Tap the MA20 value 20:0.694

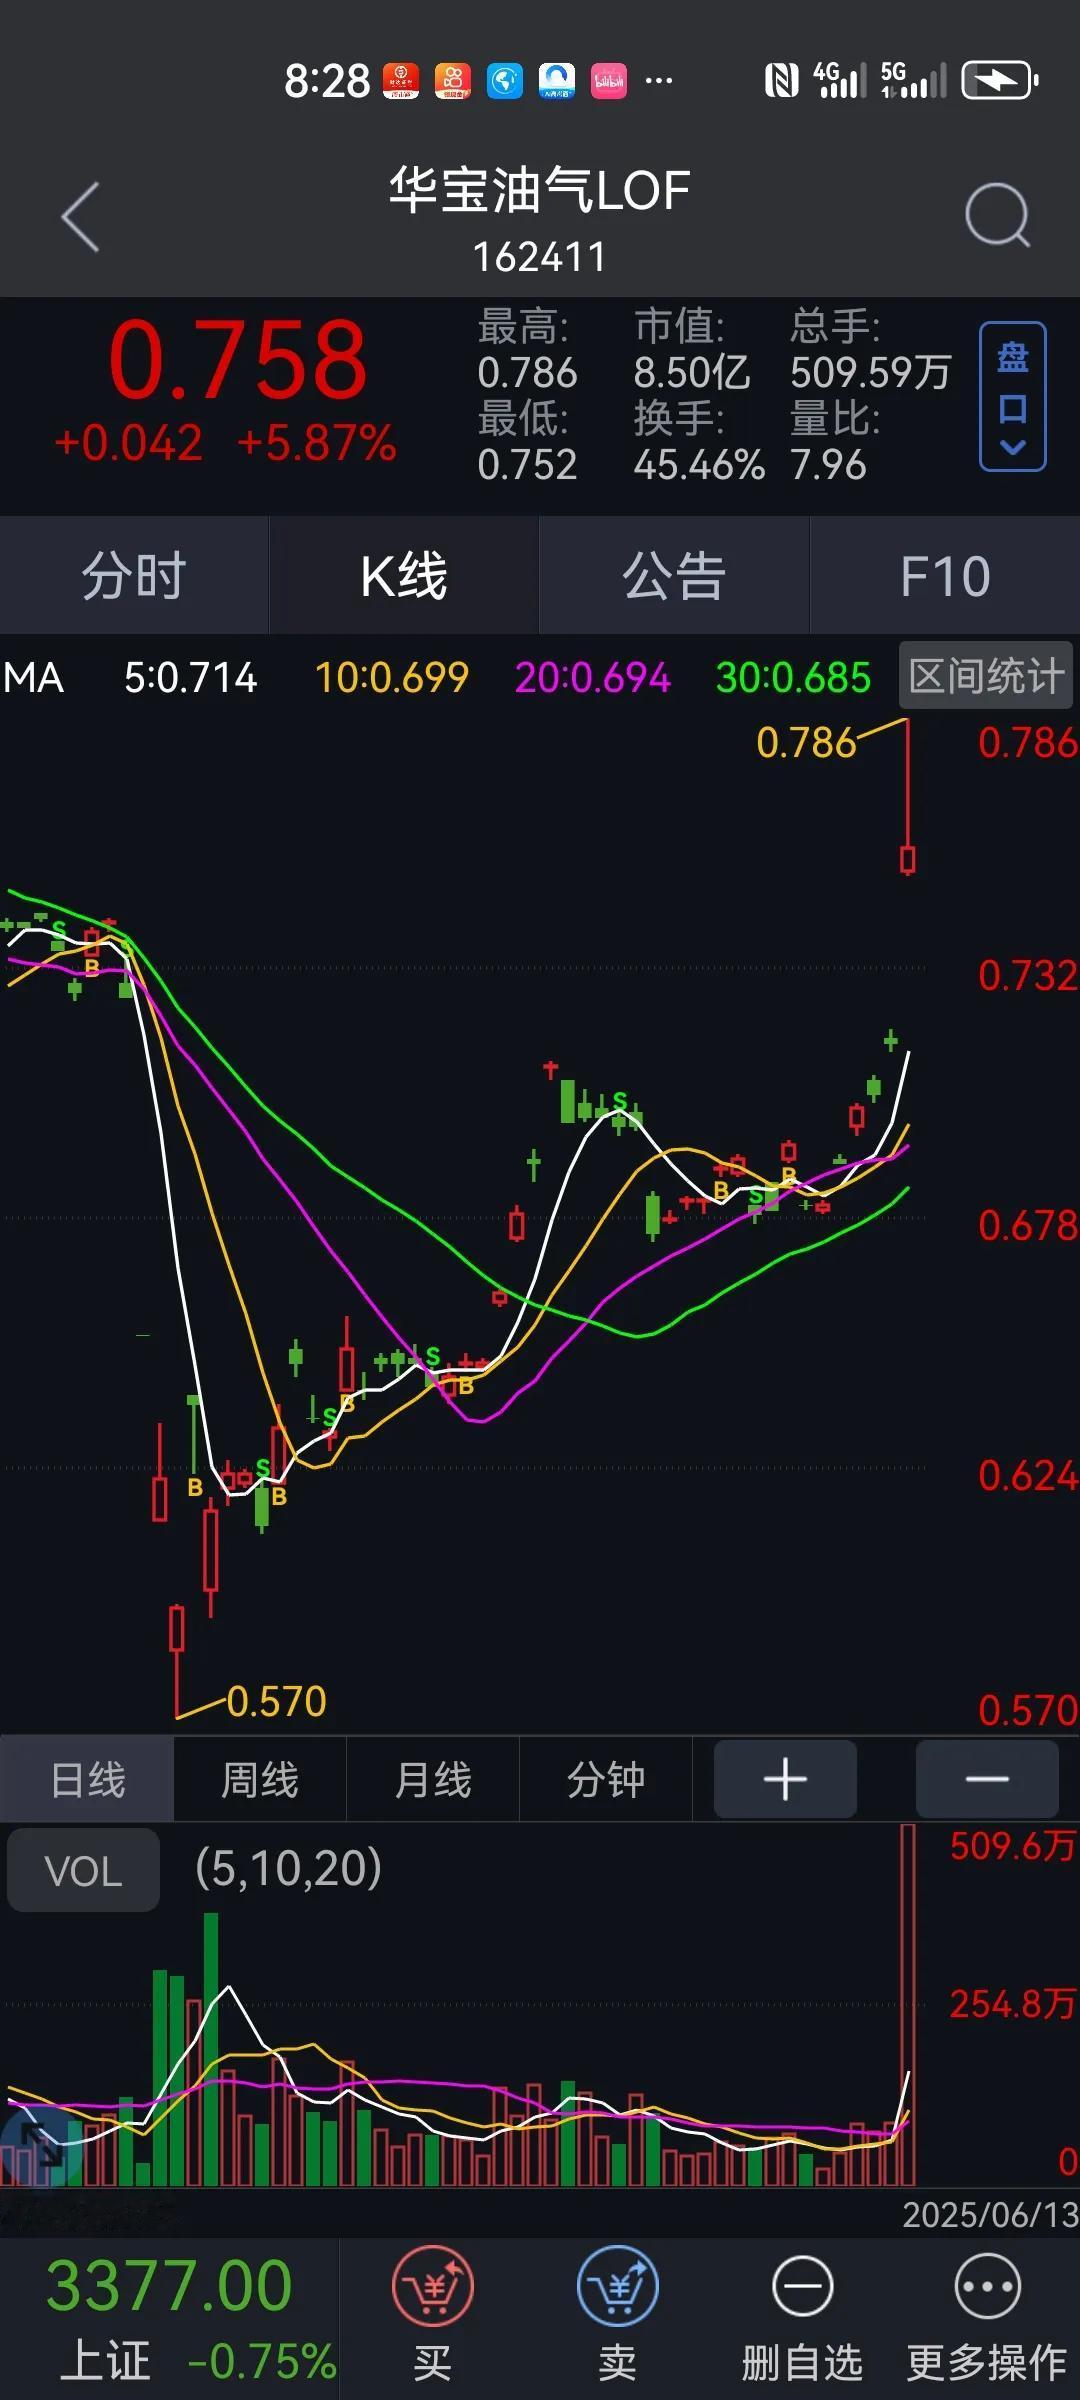(593, 678)
